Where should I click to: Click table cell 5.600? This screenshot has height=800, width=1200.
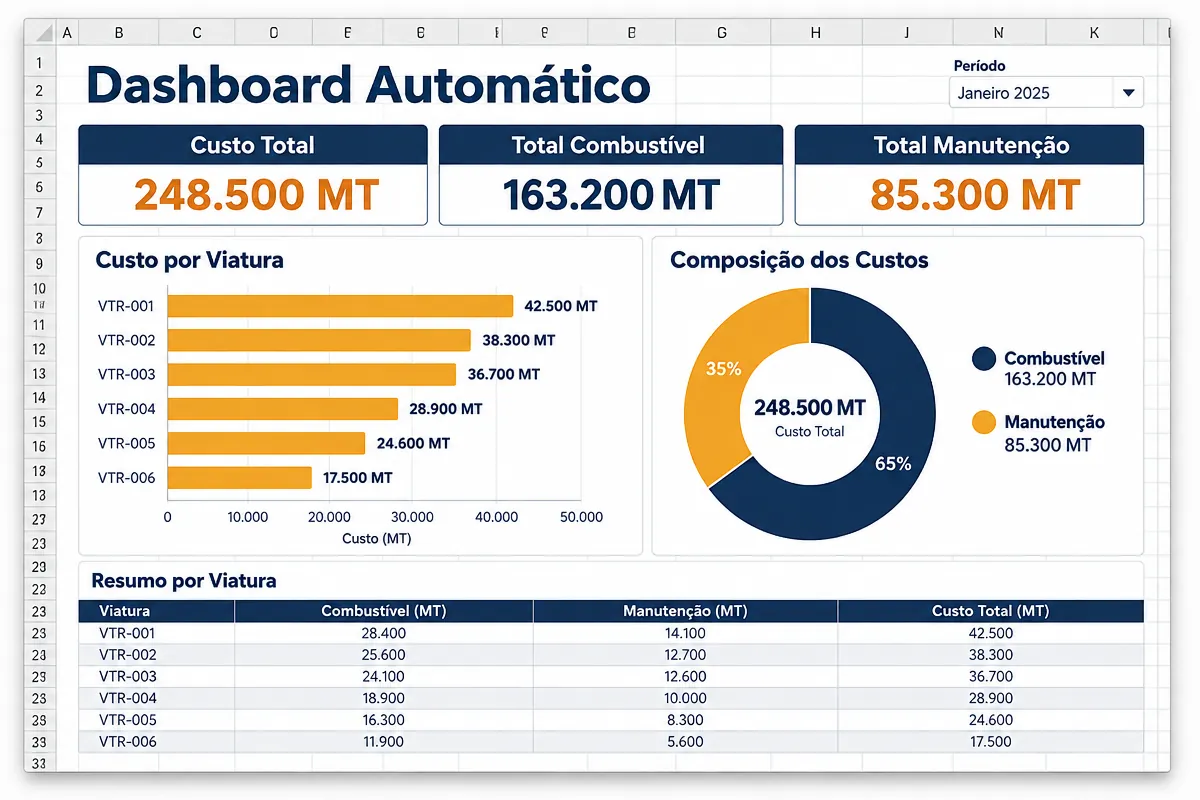(x=685, y=742)
